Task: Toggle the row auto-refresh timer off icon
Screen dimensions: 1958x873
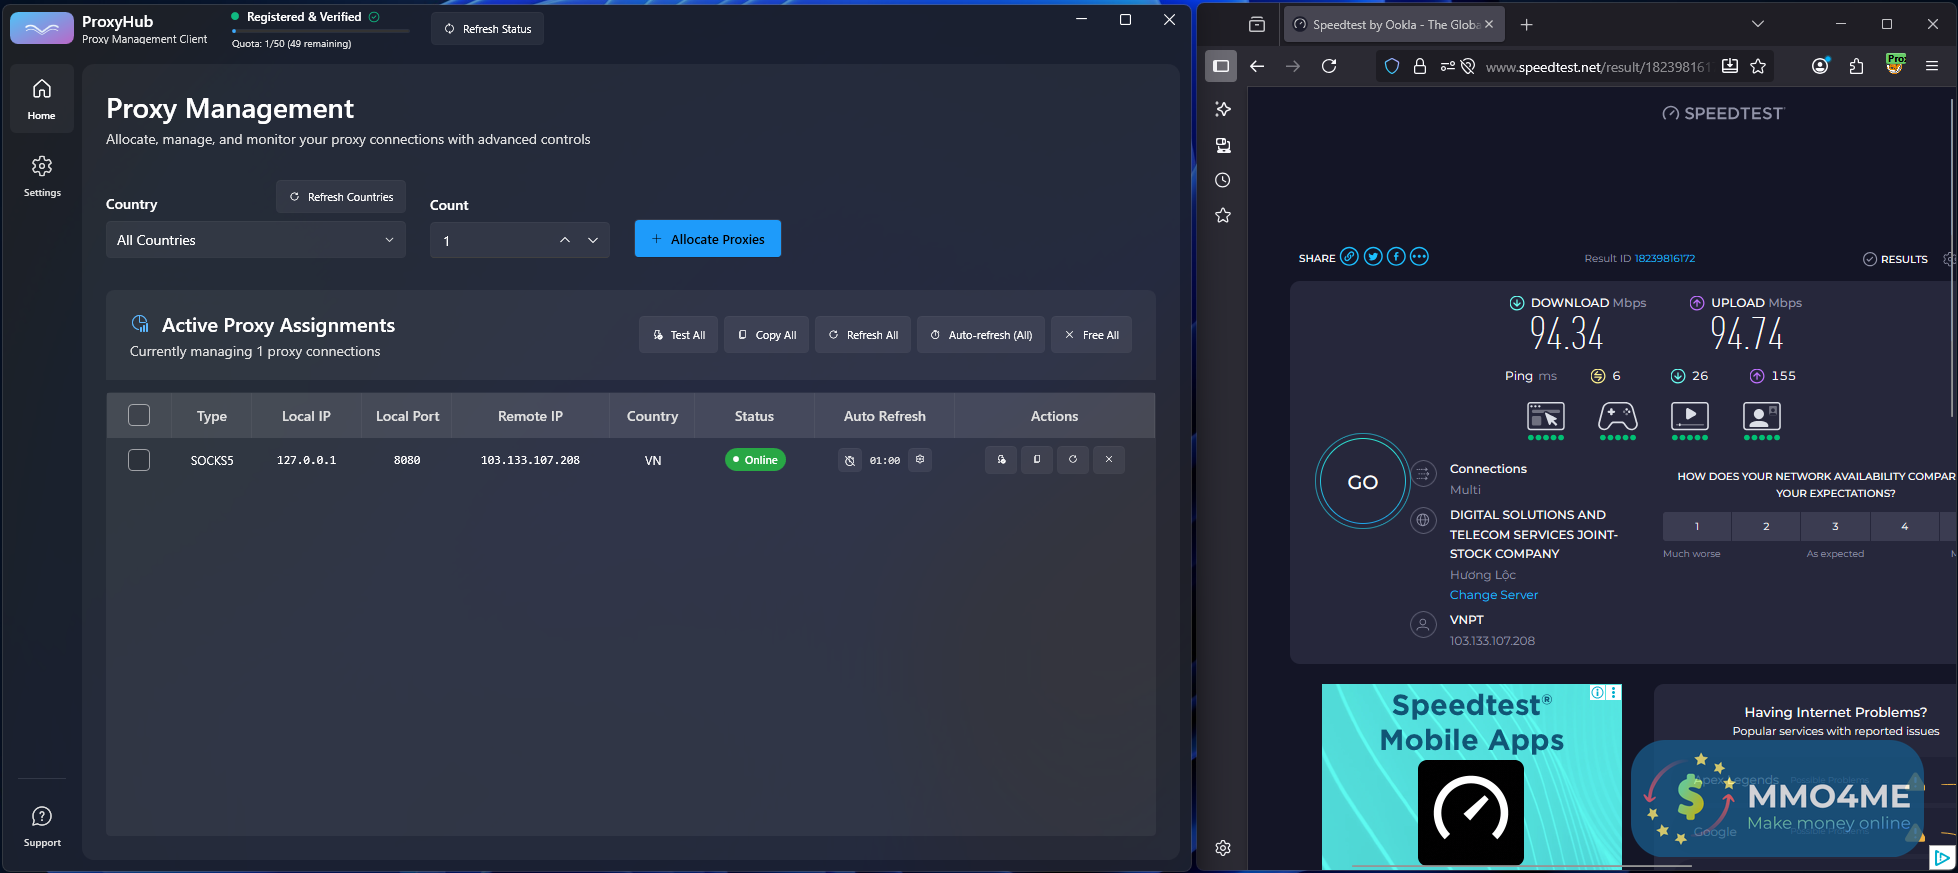Action: pyautogui.click(x=850, y=461)
